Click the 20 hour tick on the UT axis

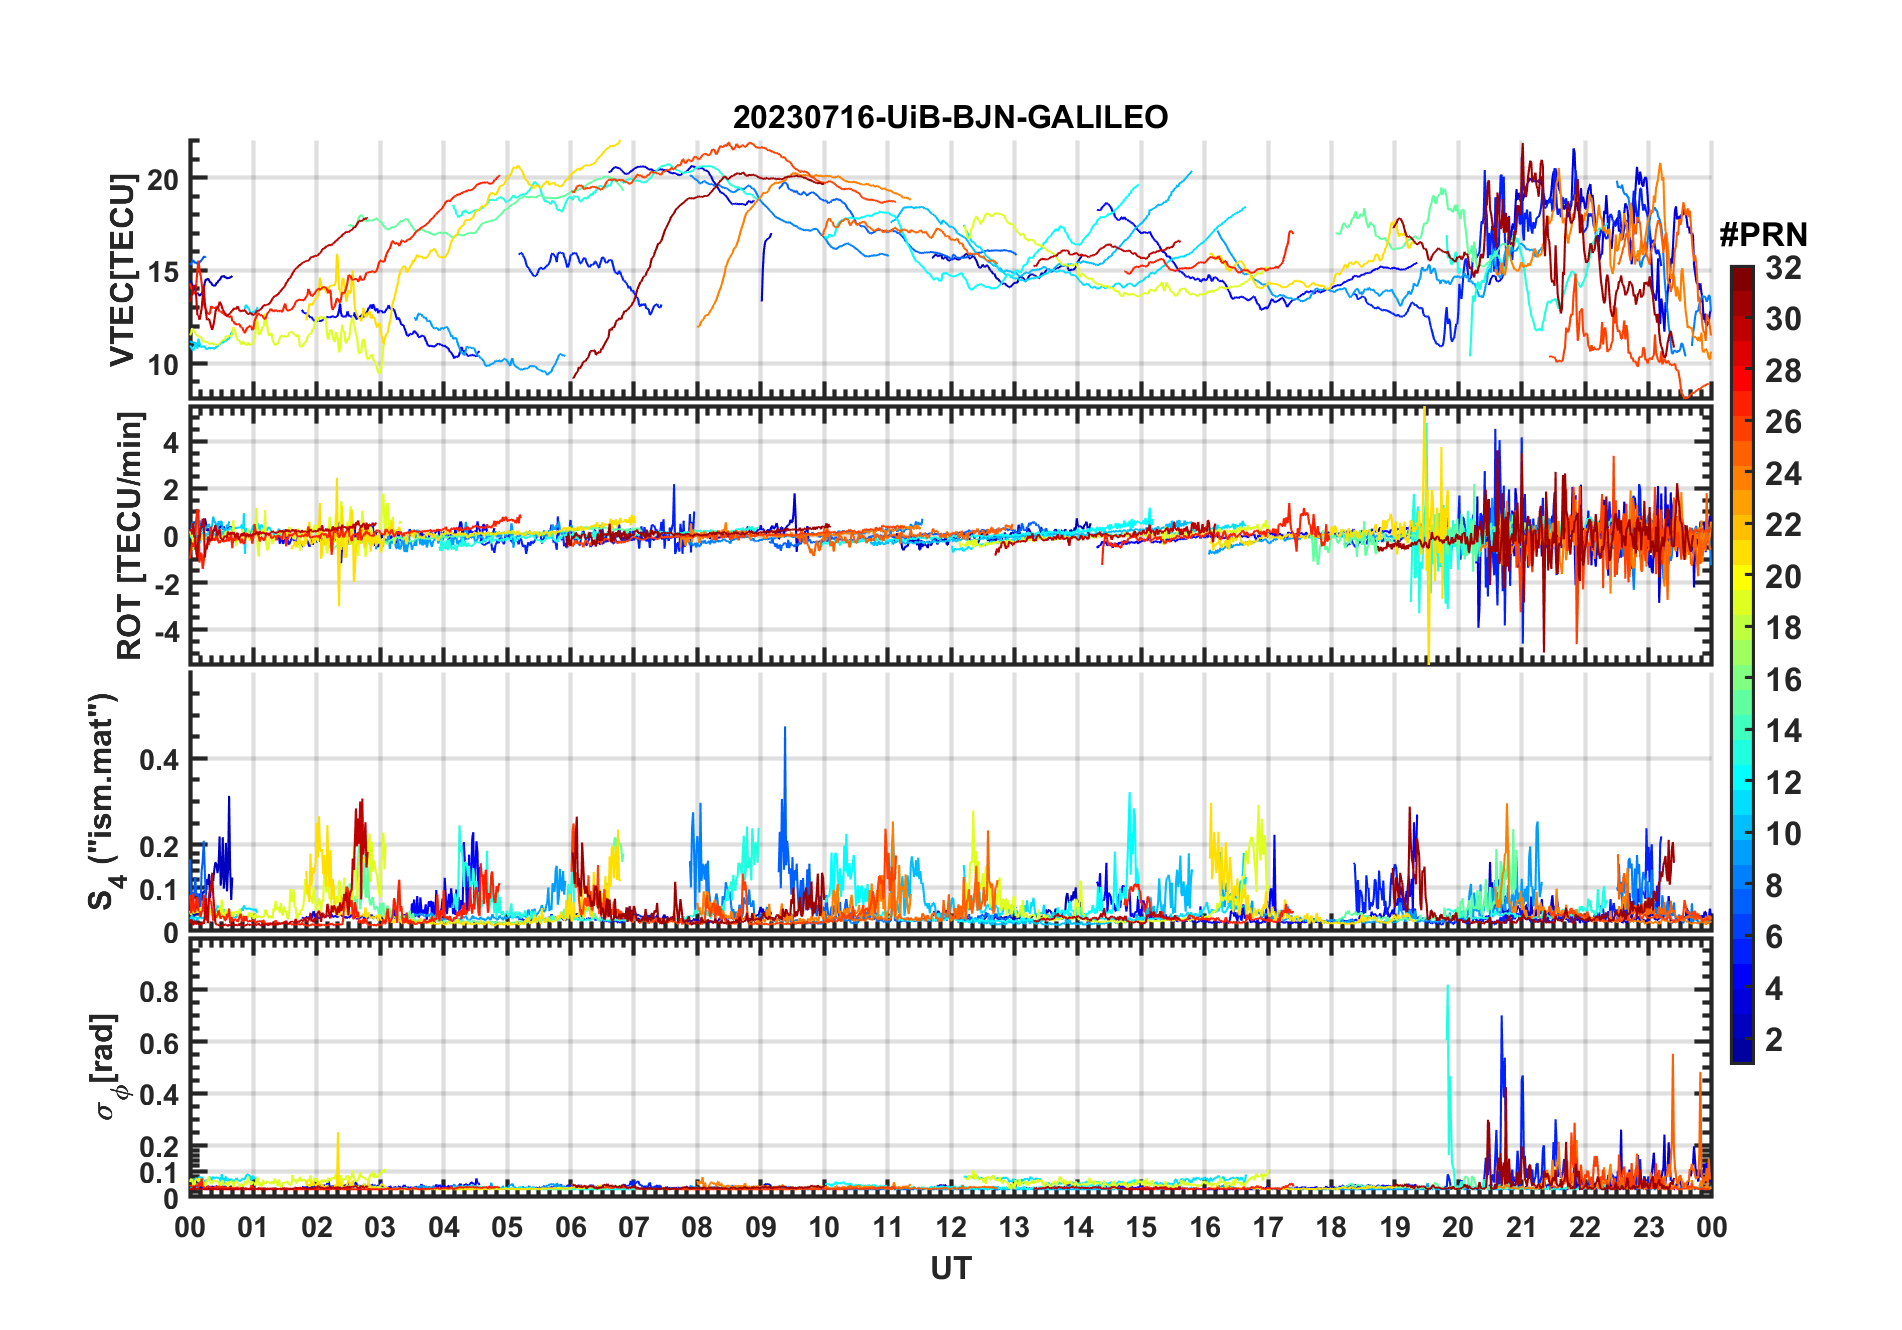pos(1458,1227)
